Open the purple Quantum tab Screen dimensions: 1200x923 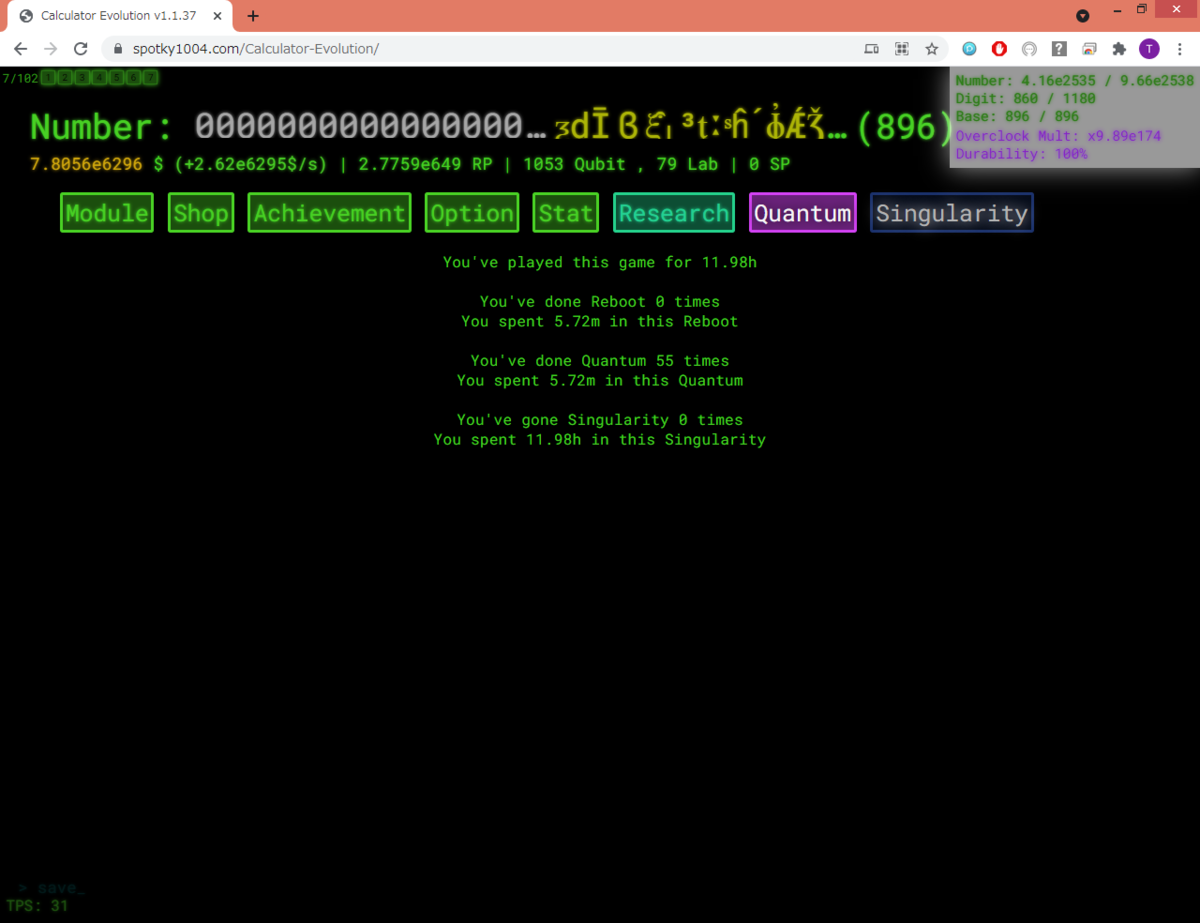pos(803,213)
